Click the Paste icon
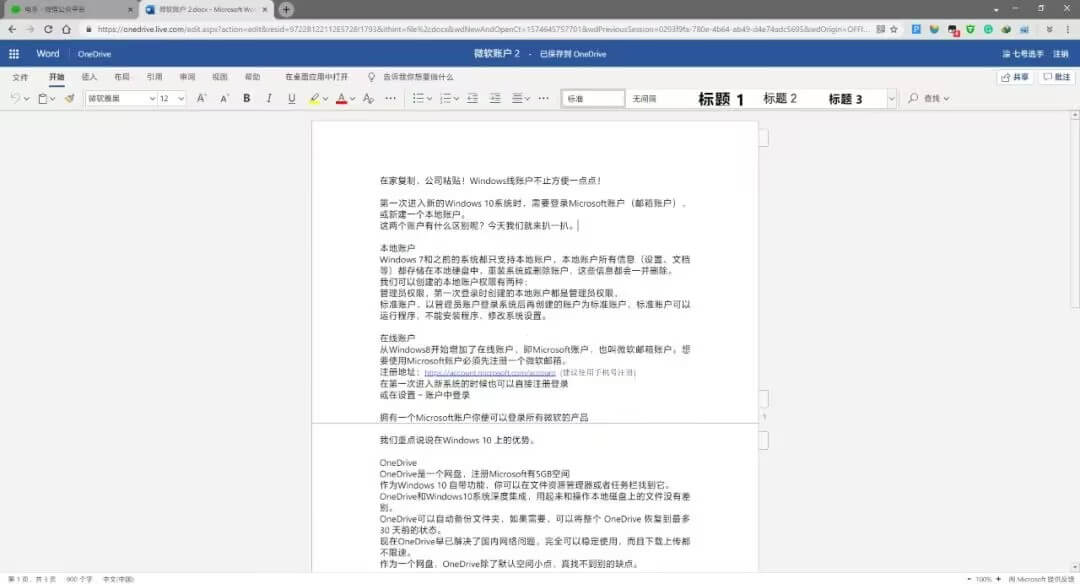Viewport: 1080px width, 584px height. (42, 97)
